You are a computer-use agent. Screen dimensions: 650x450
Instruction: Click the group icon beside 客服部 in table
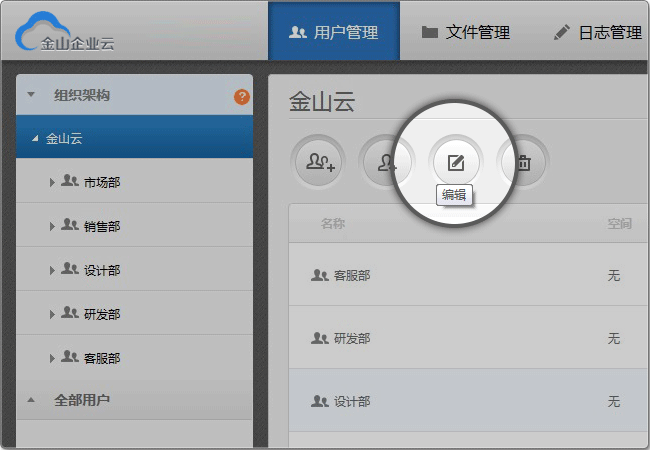(x=320, y=275)
